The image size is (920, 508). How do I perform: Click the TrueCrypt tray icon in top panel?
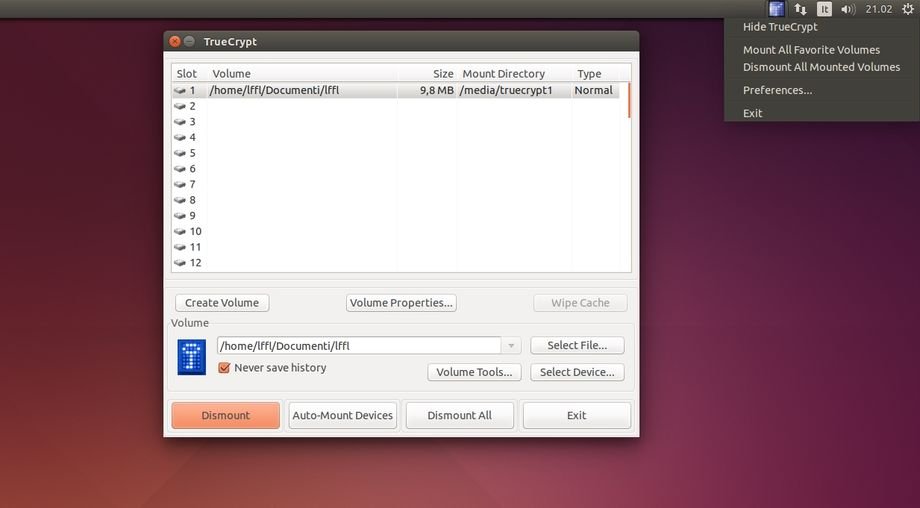[x=776, y=9]
